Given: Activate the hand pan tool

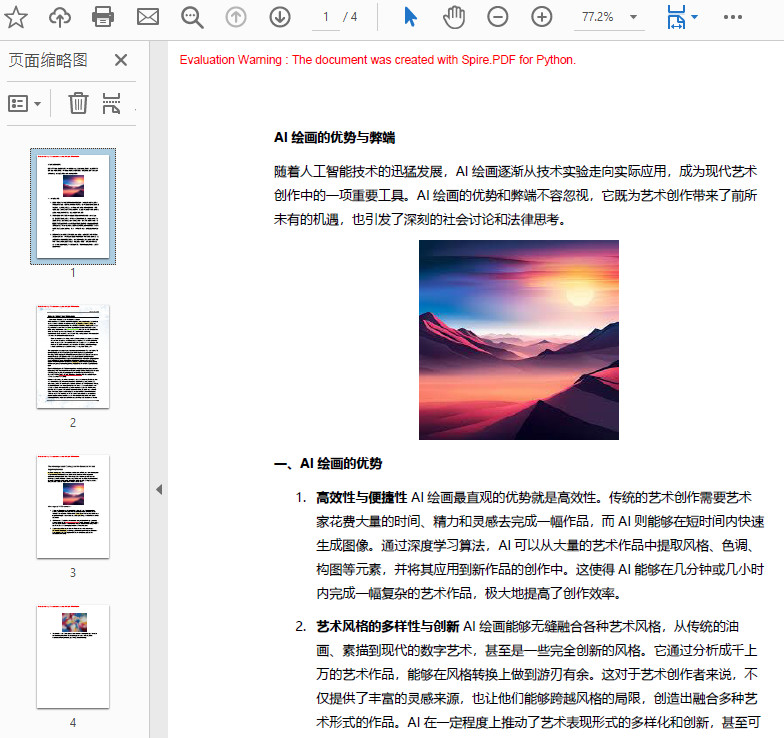Looking at the screenshot, I should pyautogui.click(x=454, y=17).
